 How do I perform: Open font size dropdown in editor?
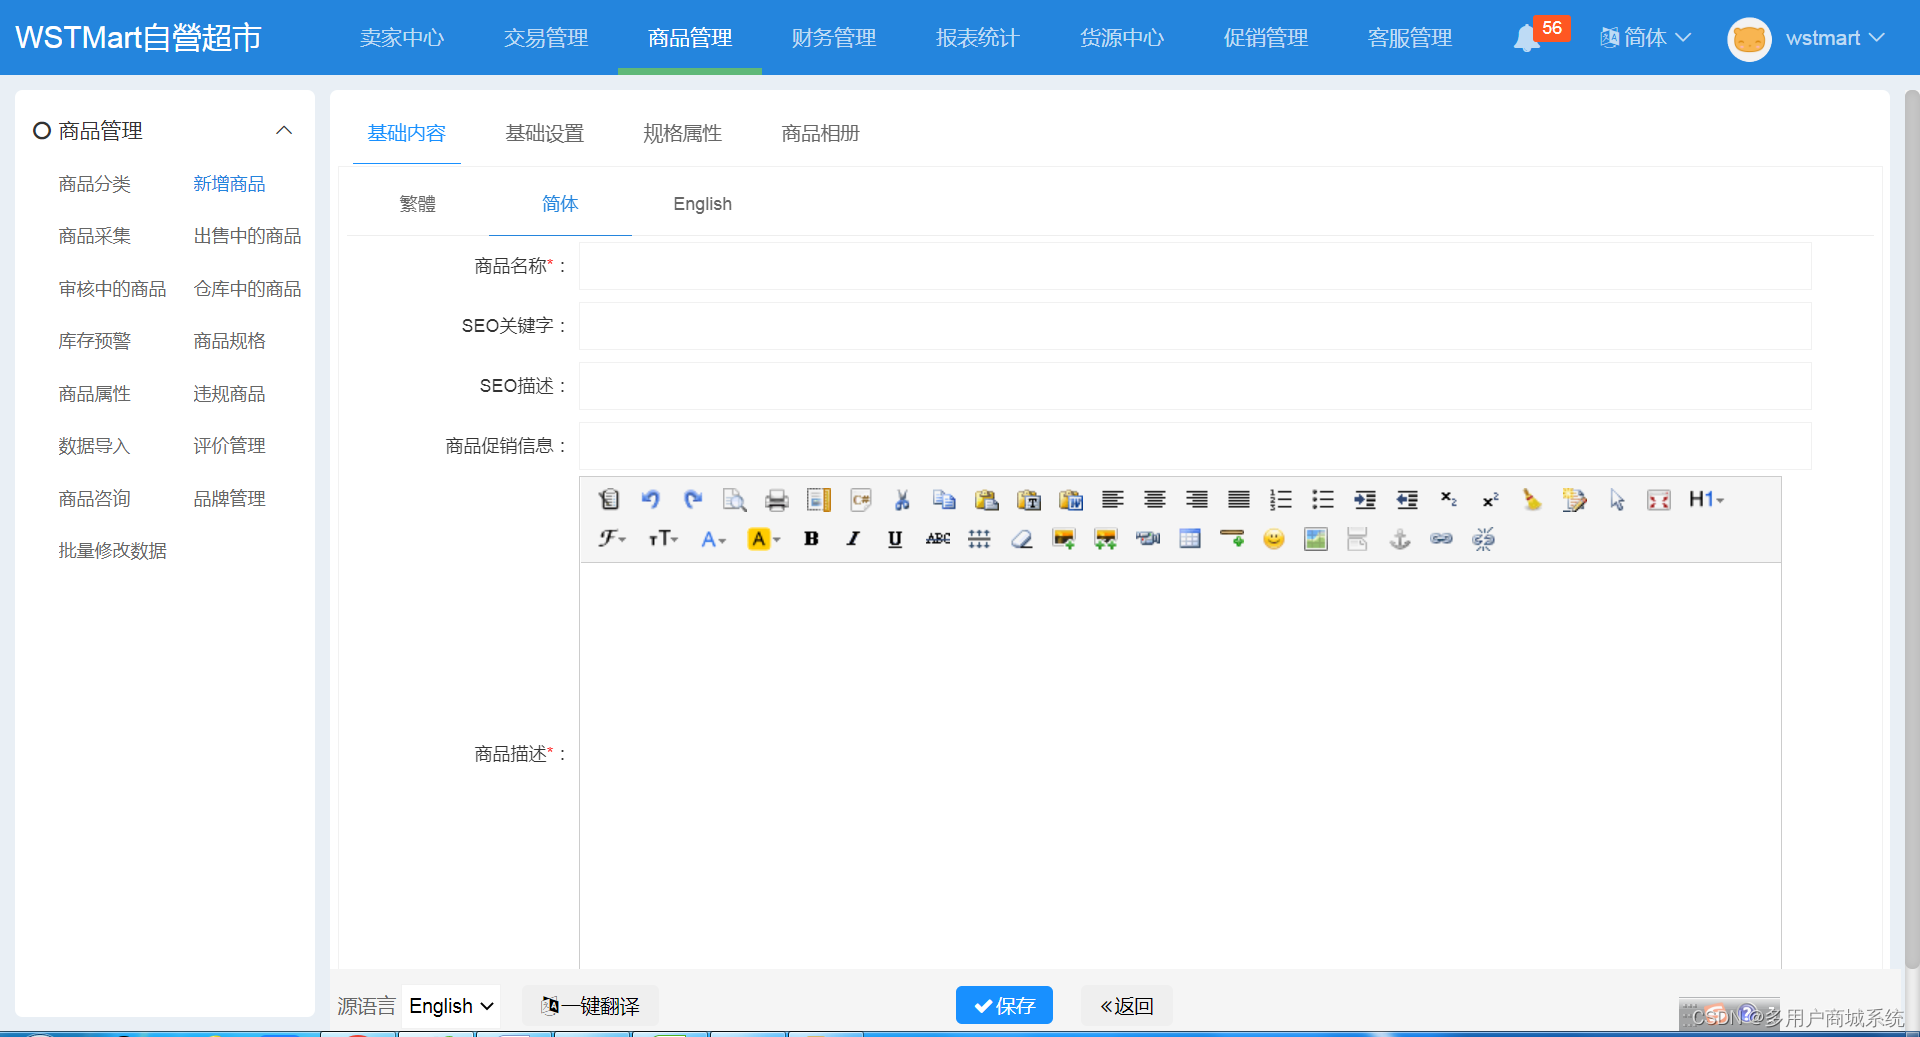pyautogui.click(x=663, y=539)
